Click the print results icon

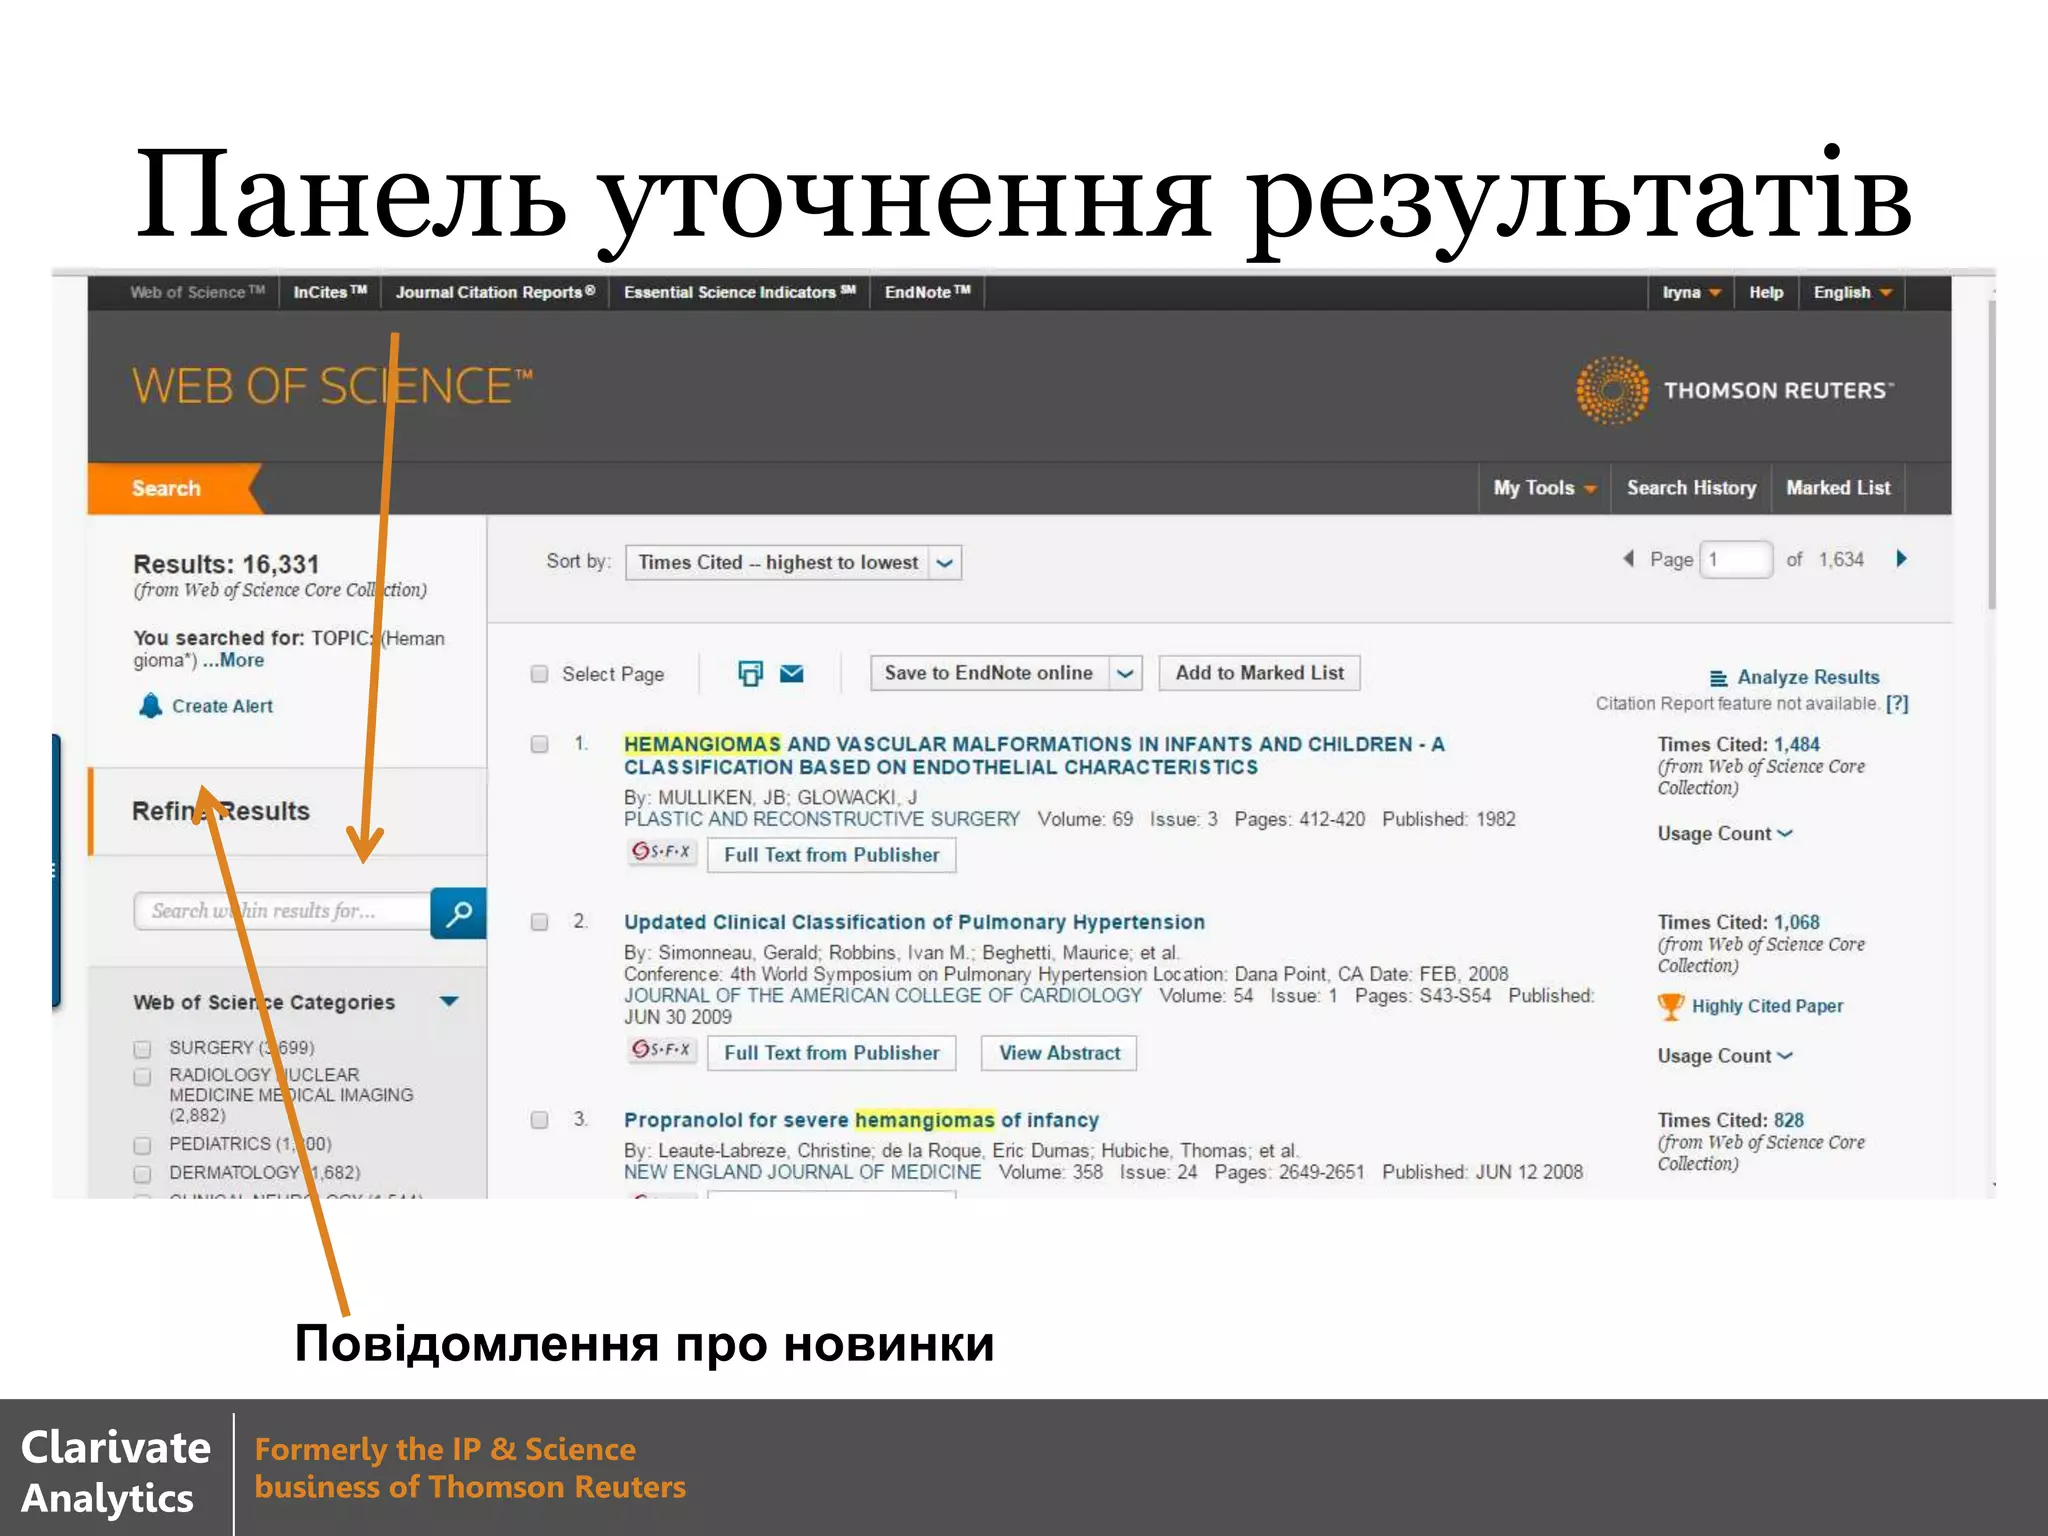[x=750, y=673]
